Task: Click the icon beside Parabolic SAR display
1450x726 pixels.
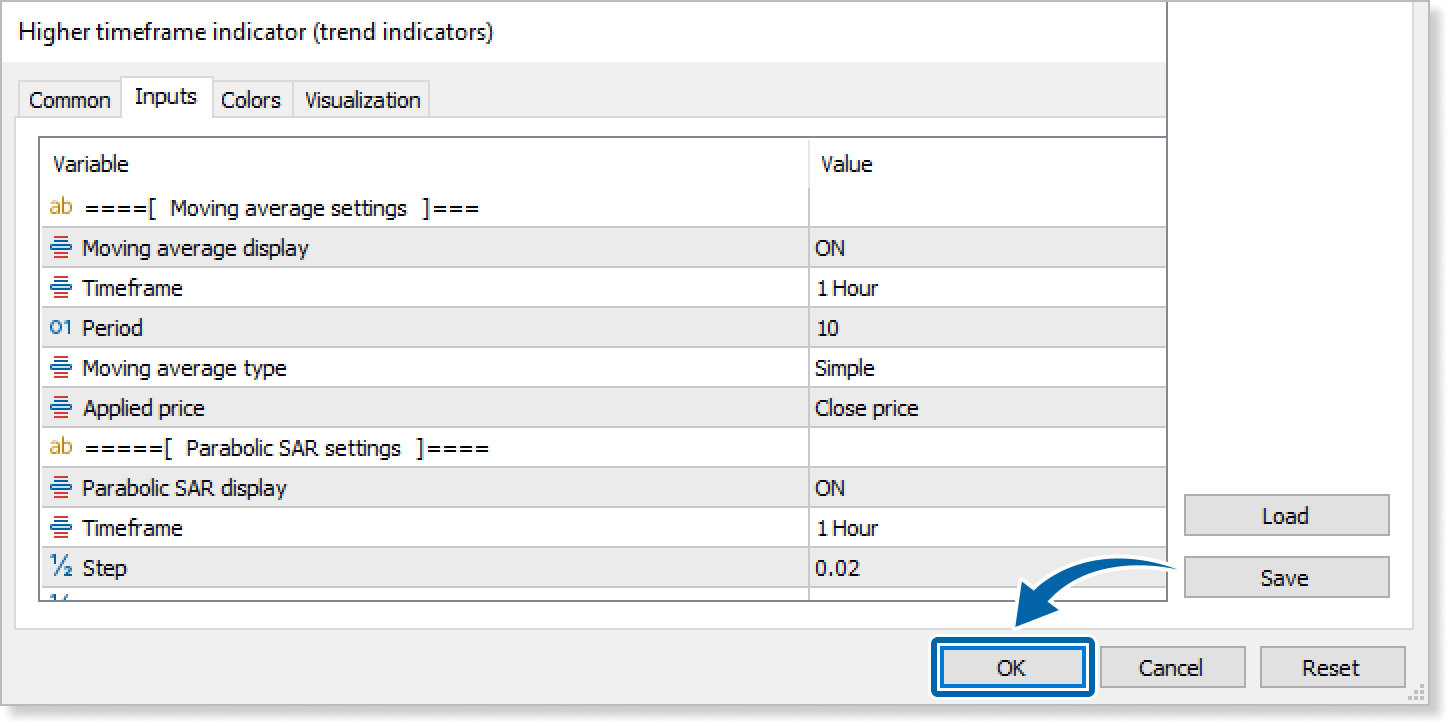Action: click(x=61, y=488)
